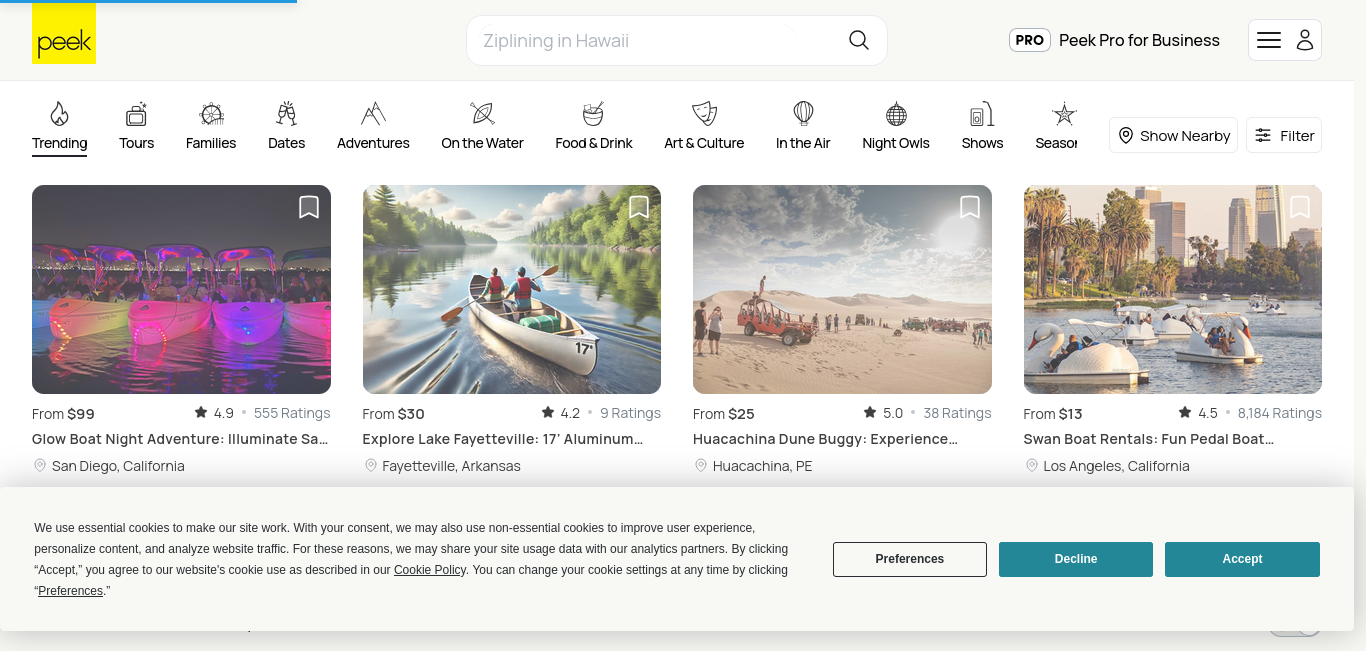Accept the cookies
The image size is (1366, 651).
tap(1242, 559)
